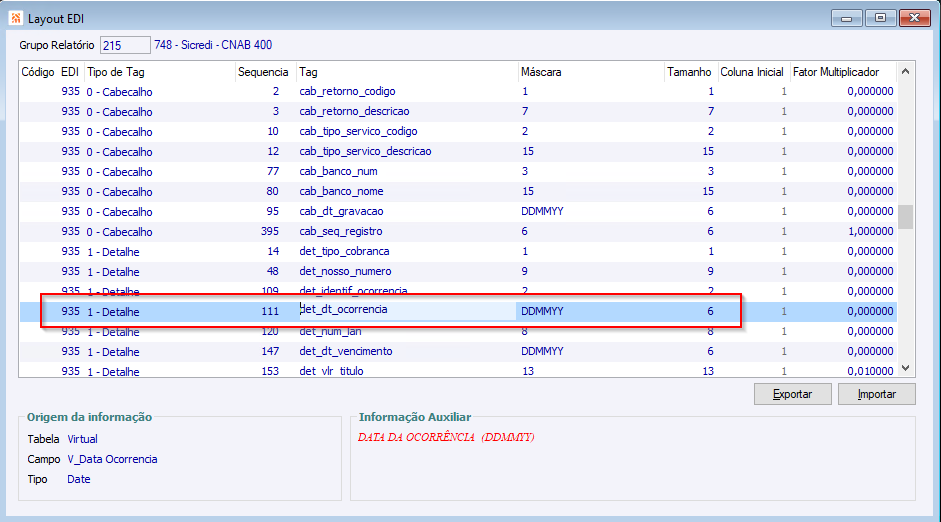941x522 pixels.
Task: Click sequence value 111 in selected row
Action: point(269,311)
